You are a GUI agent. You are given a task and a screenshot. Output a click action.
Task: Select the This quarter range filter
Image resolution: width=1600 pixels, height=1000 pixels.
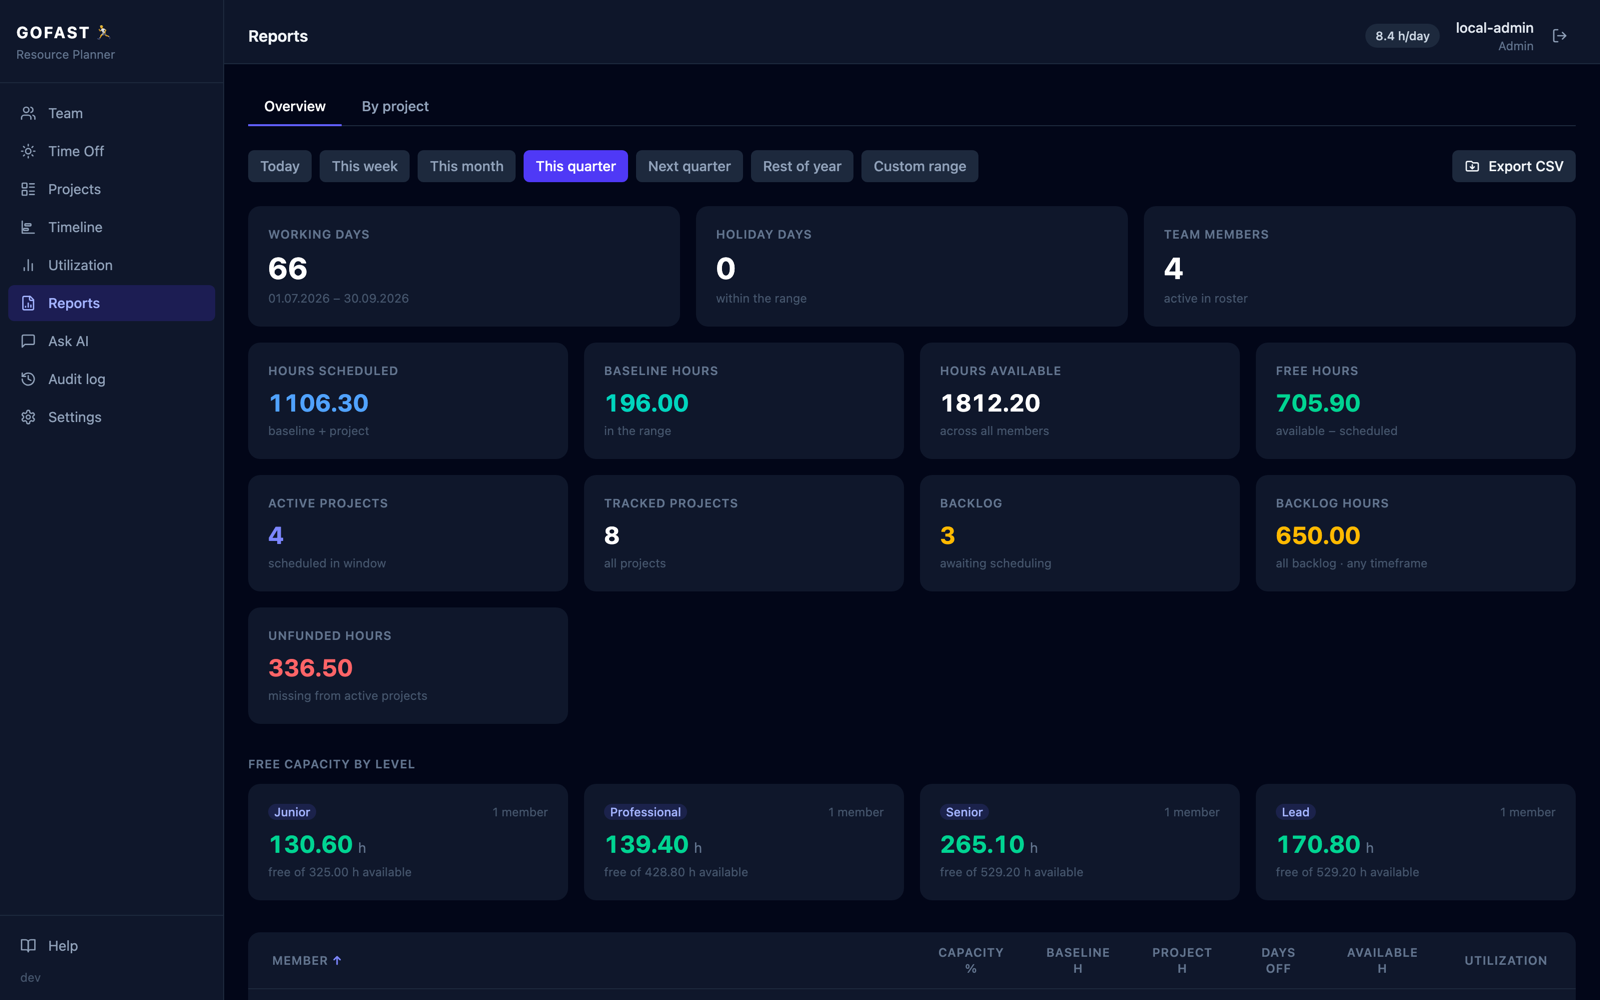(576, 166)
